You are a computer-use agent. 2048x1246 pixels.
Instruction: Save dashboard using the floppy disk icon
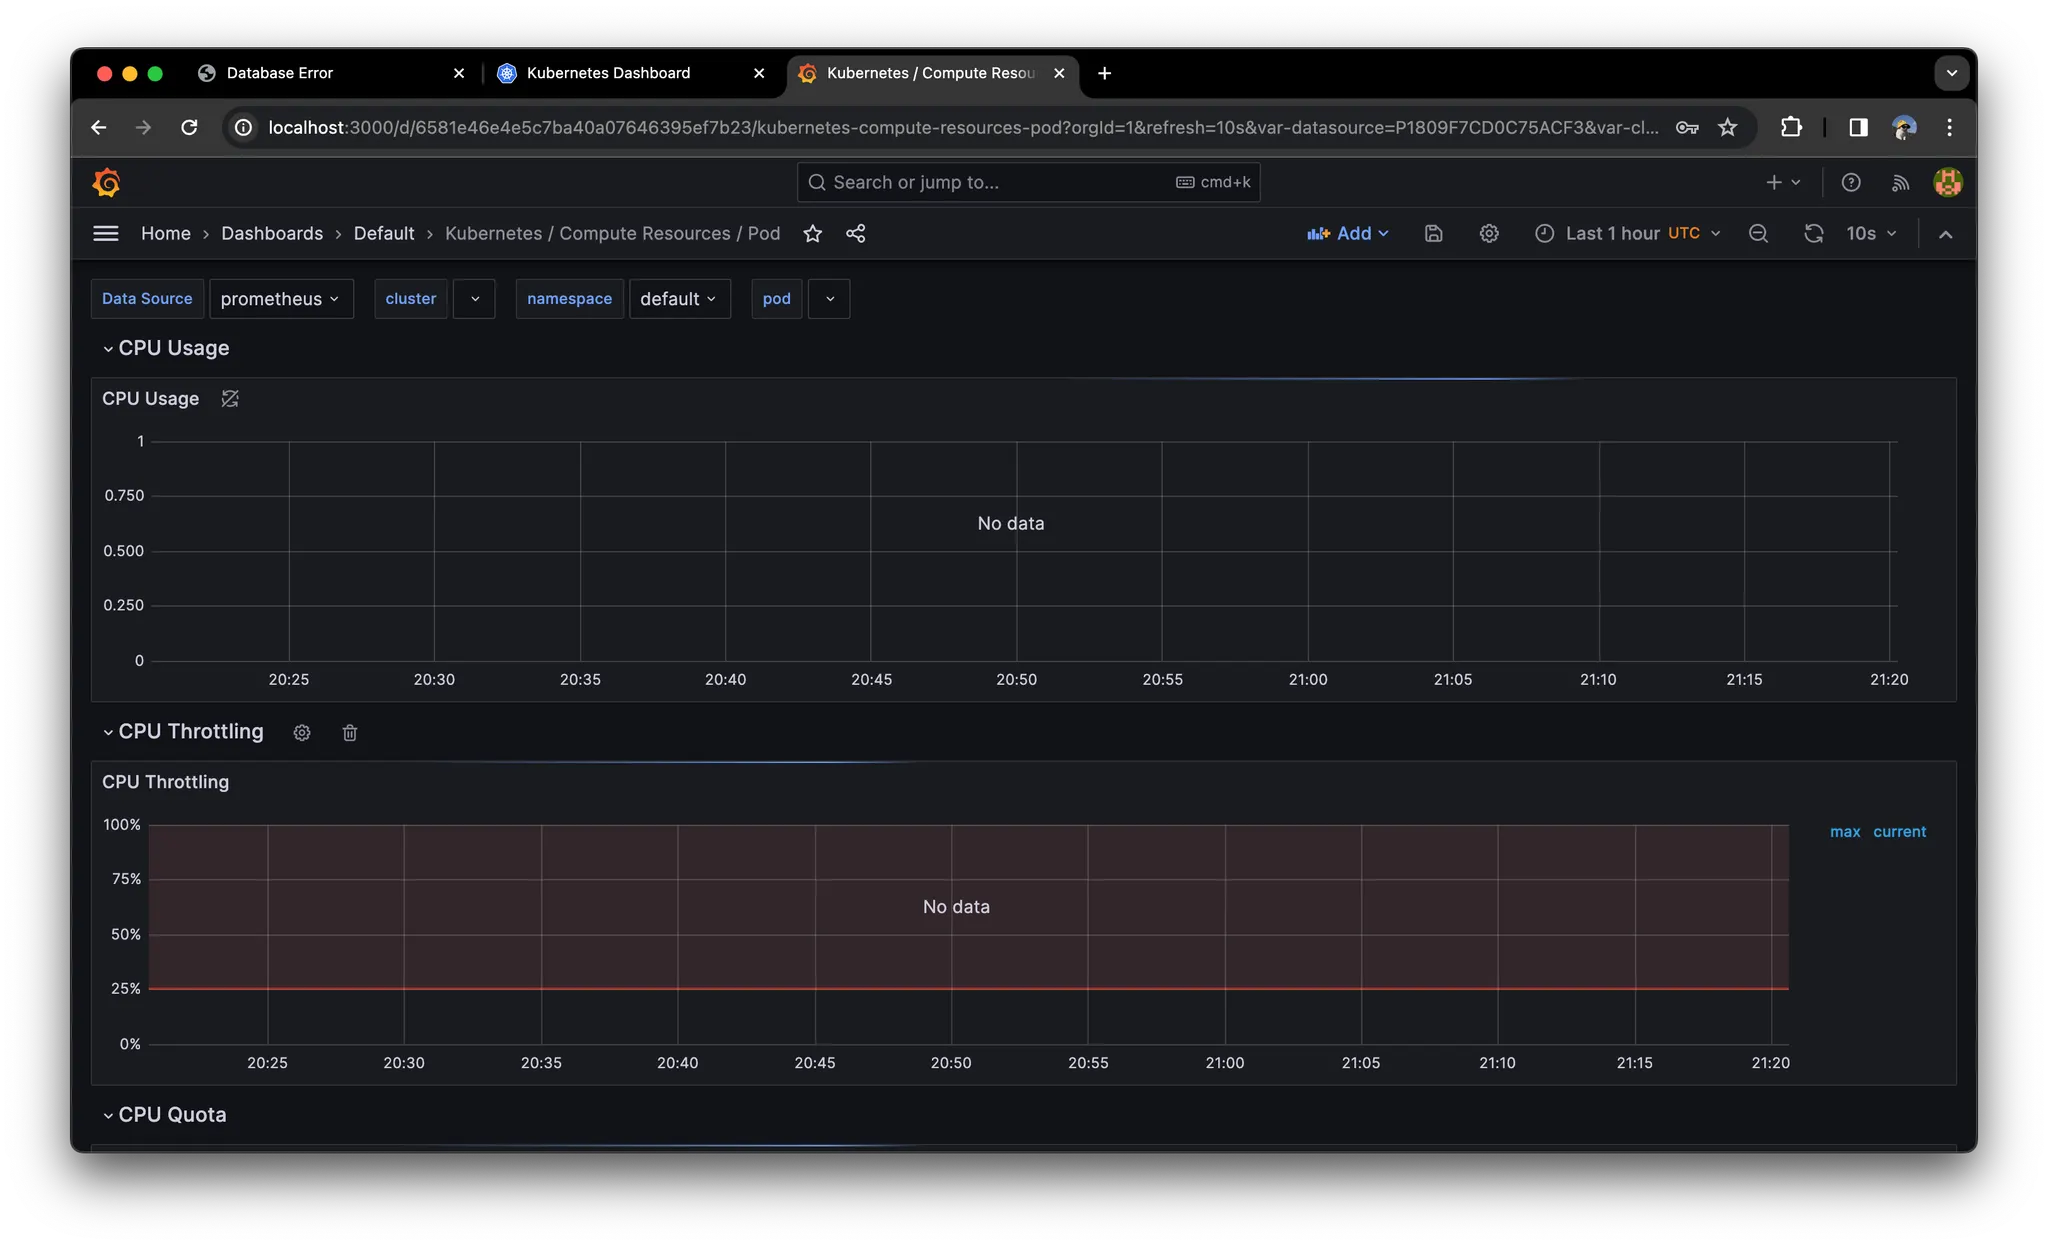pyautogui.click(x=1433, y=233)
